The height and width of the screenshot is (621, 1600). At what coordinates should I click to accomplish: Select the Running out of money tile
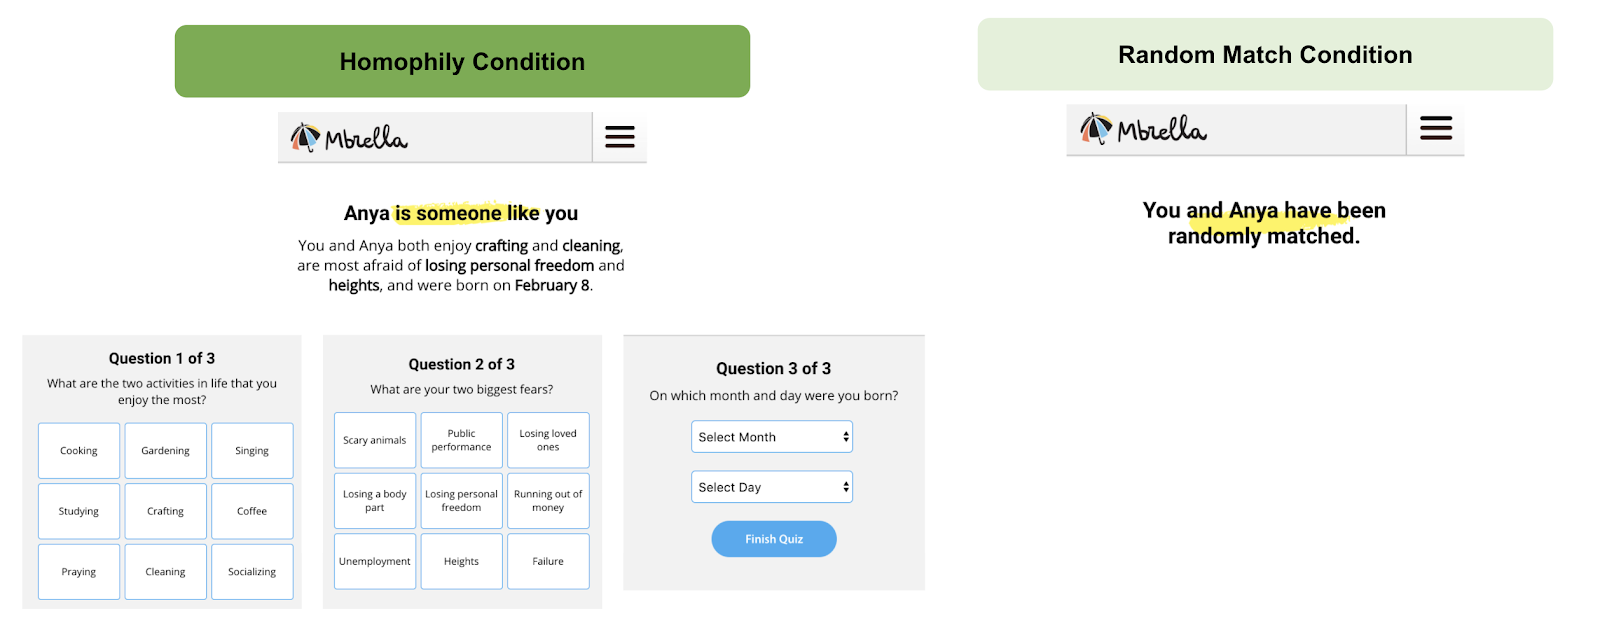[548, 501]
